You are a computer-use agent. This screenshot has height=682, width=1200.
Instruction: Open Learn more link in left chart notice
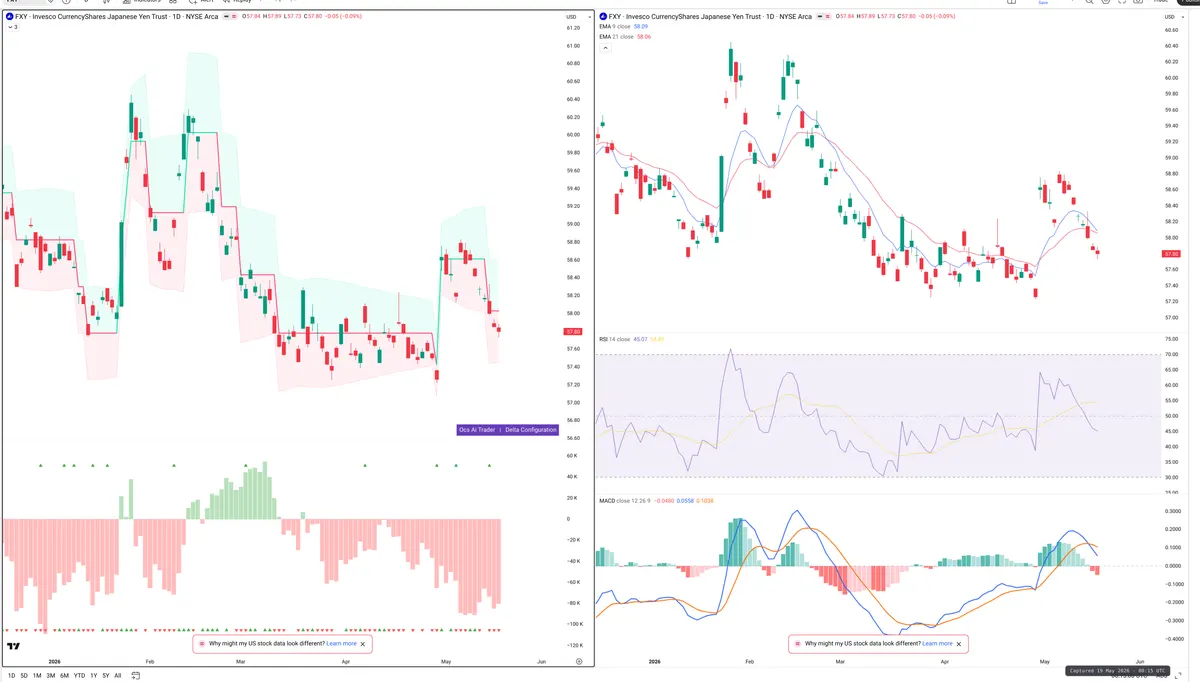pos(341,644)
